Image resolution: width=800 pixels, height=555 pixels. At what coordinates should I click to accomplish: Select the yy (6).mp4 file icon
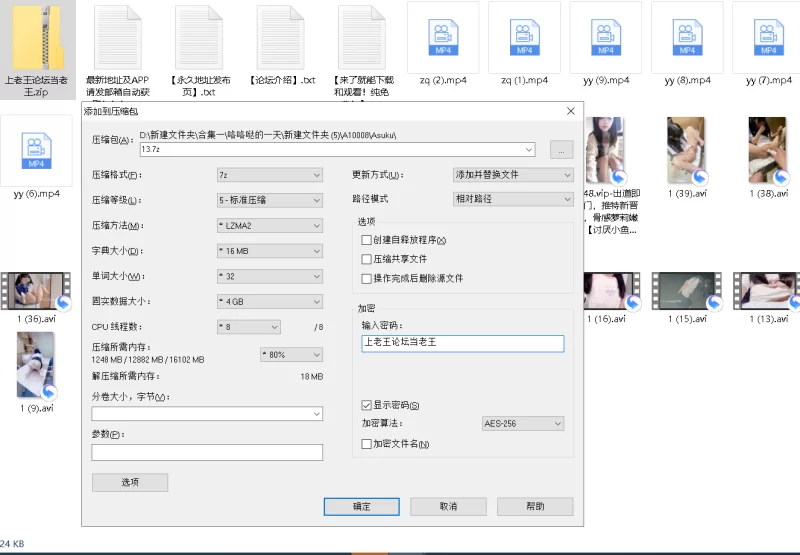(36, 151)
